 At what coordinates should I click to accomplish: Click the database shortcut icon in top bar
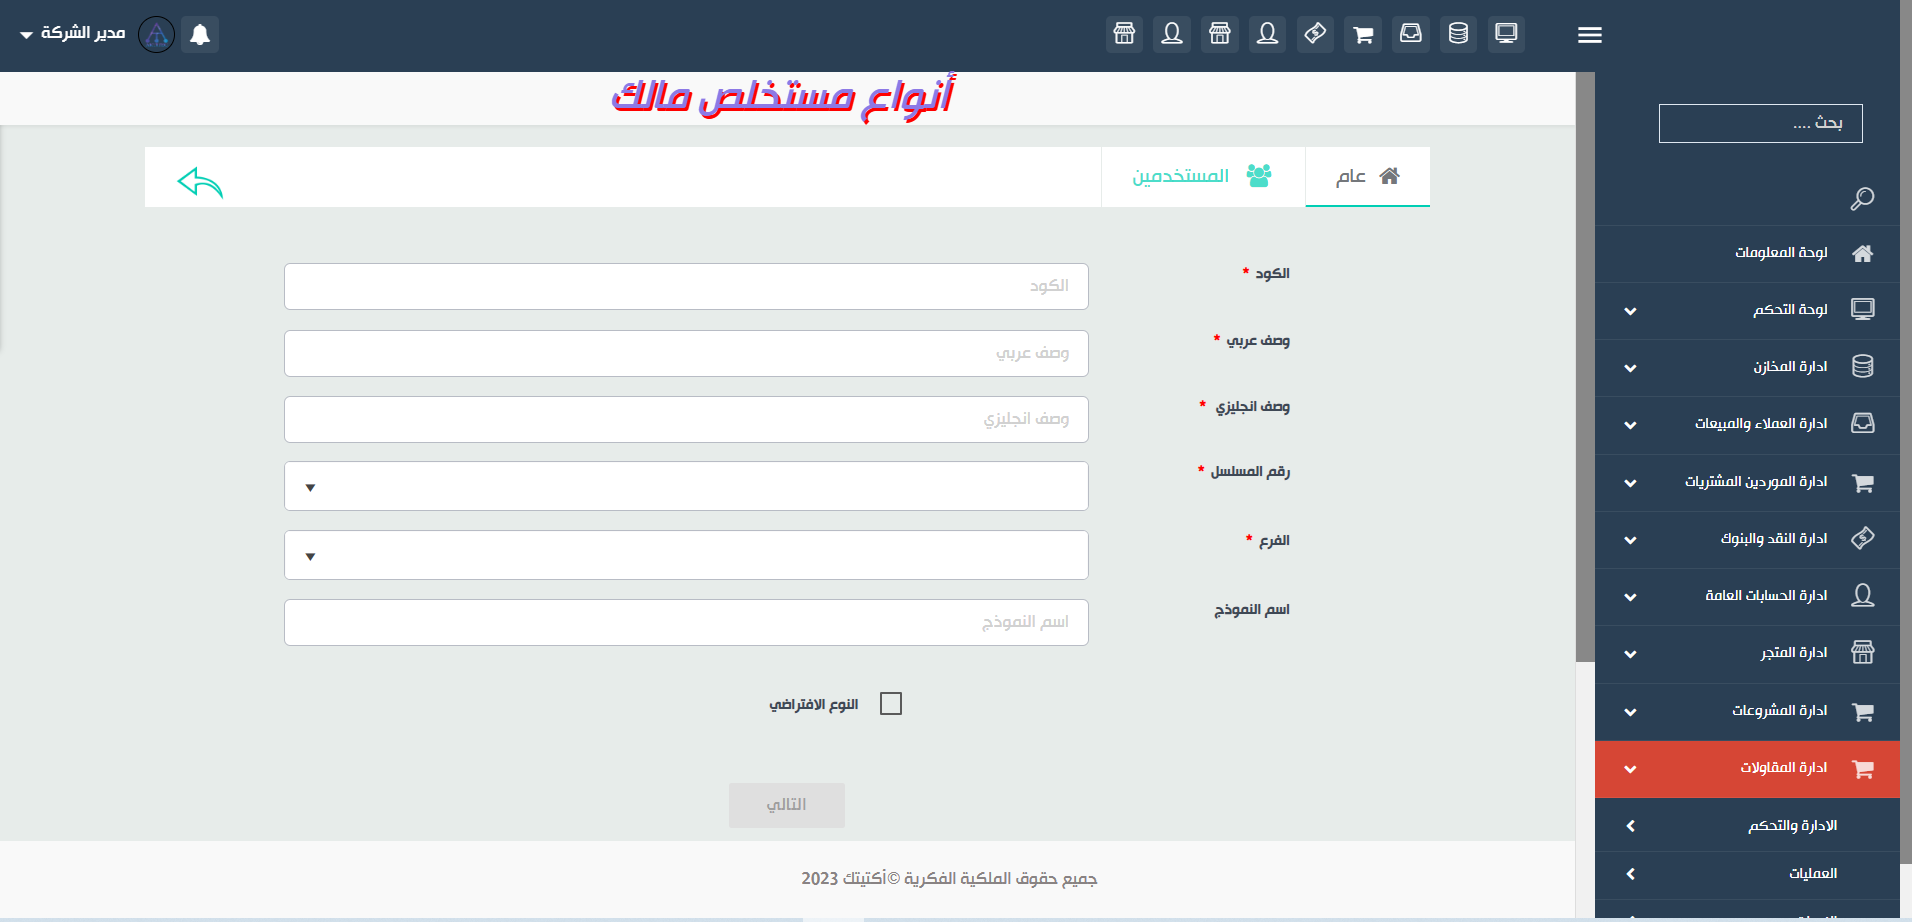pos(1458,34)
